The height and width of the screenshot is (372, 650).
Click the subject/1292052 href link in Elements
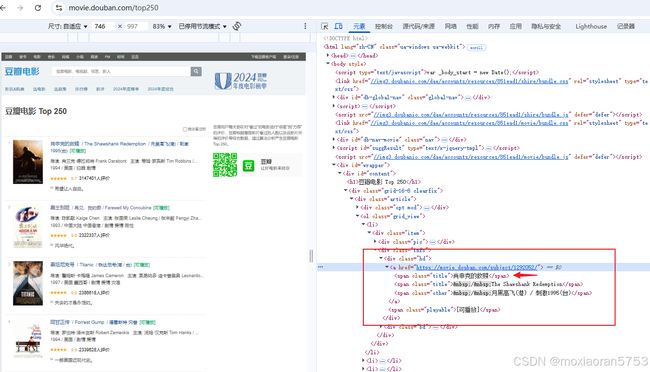click(477, 267)
